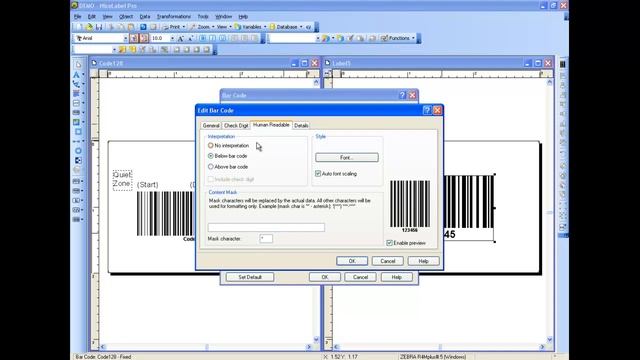Select the Text tool (letter A)
Viewport: 640px width, 360px height.
[76, 75]
